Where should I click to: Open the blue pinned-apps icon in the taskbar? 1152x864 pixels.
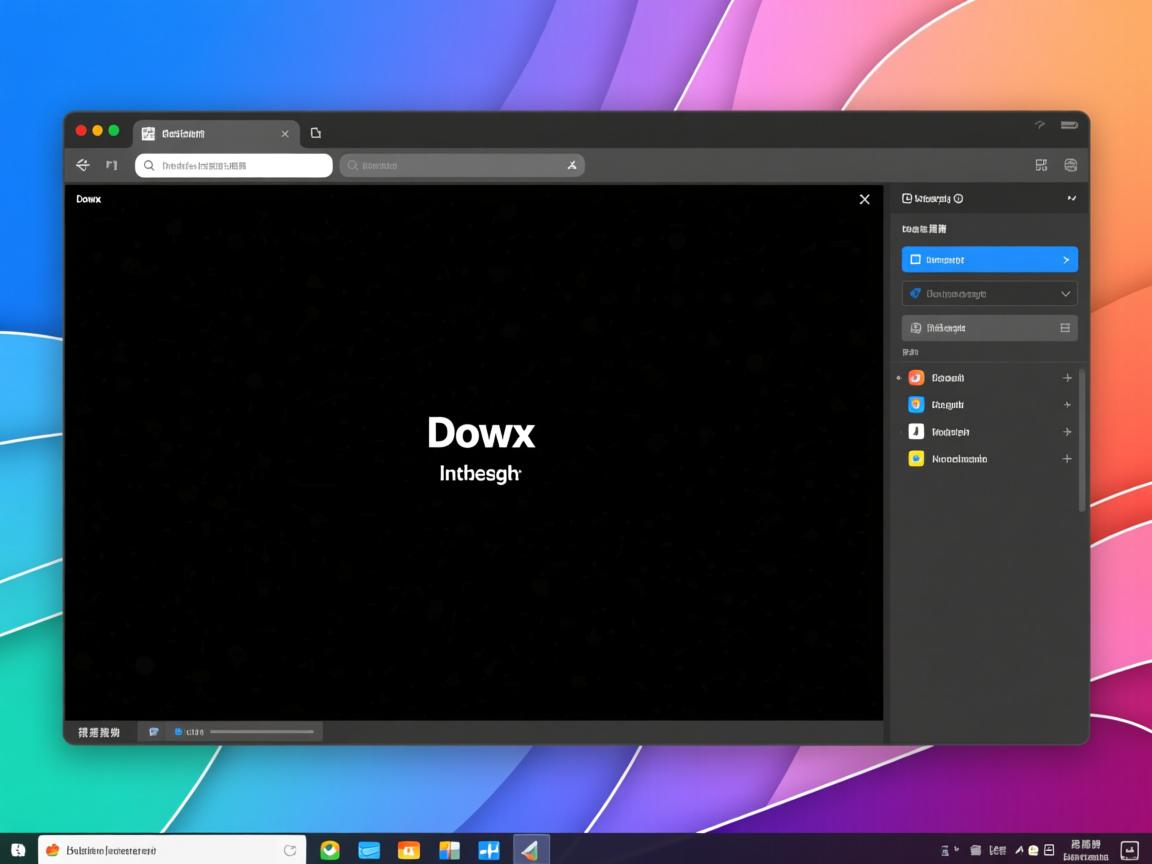(488, 849)
